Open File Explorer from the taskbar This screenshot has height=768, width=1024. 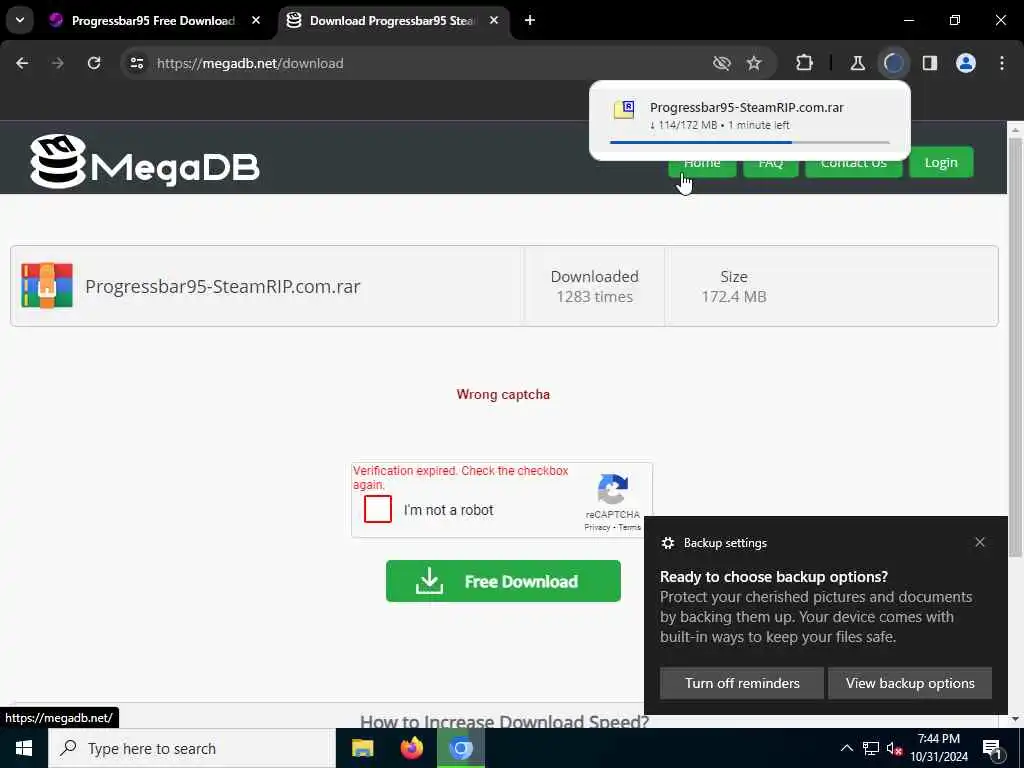pyautogui.click(x=362, y=748)
